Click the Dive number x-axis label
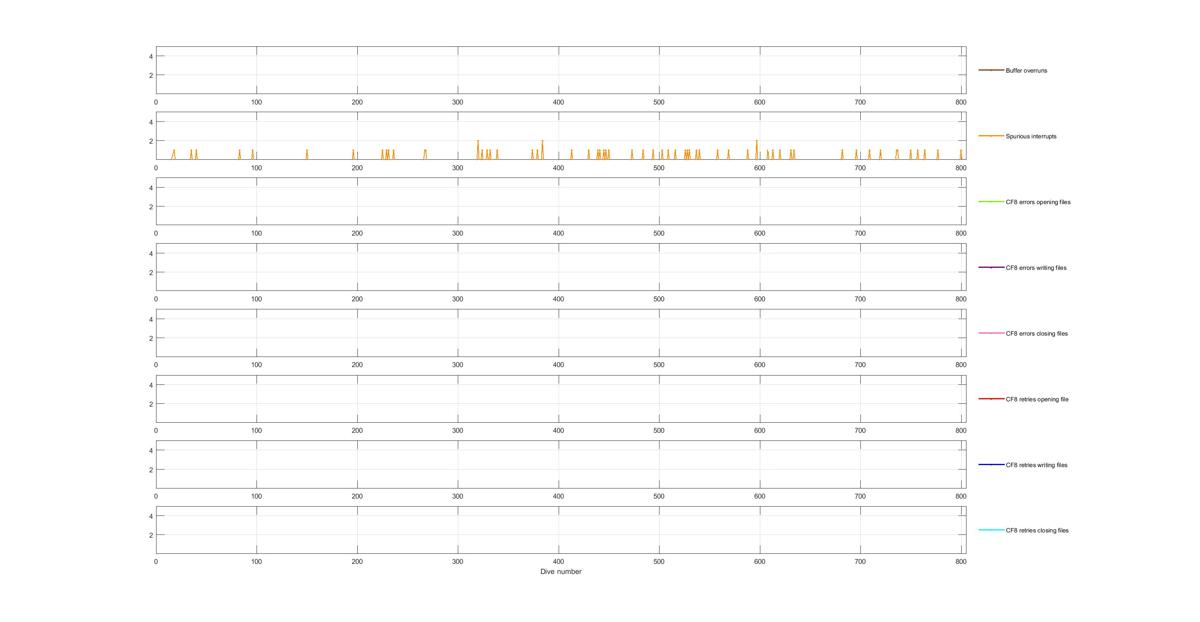 pyautogui.click(x=561, y=572)
